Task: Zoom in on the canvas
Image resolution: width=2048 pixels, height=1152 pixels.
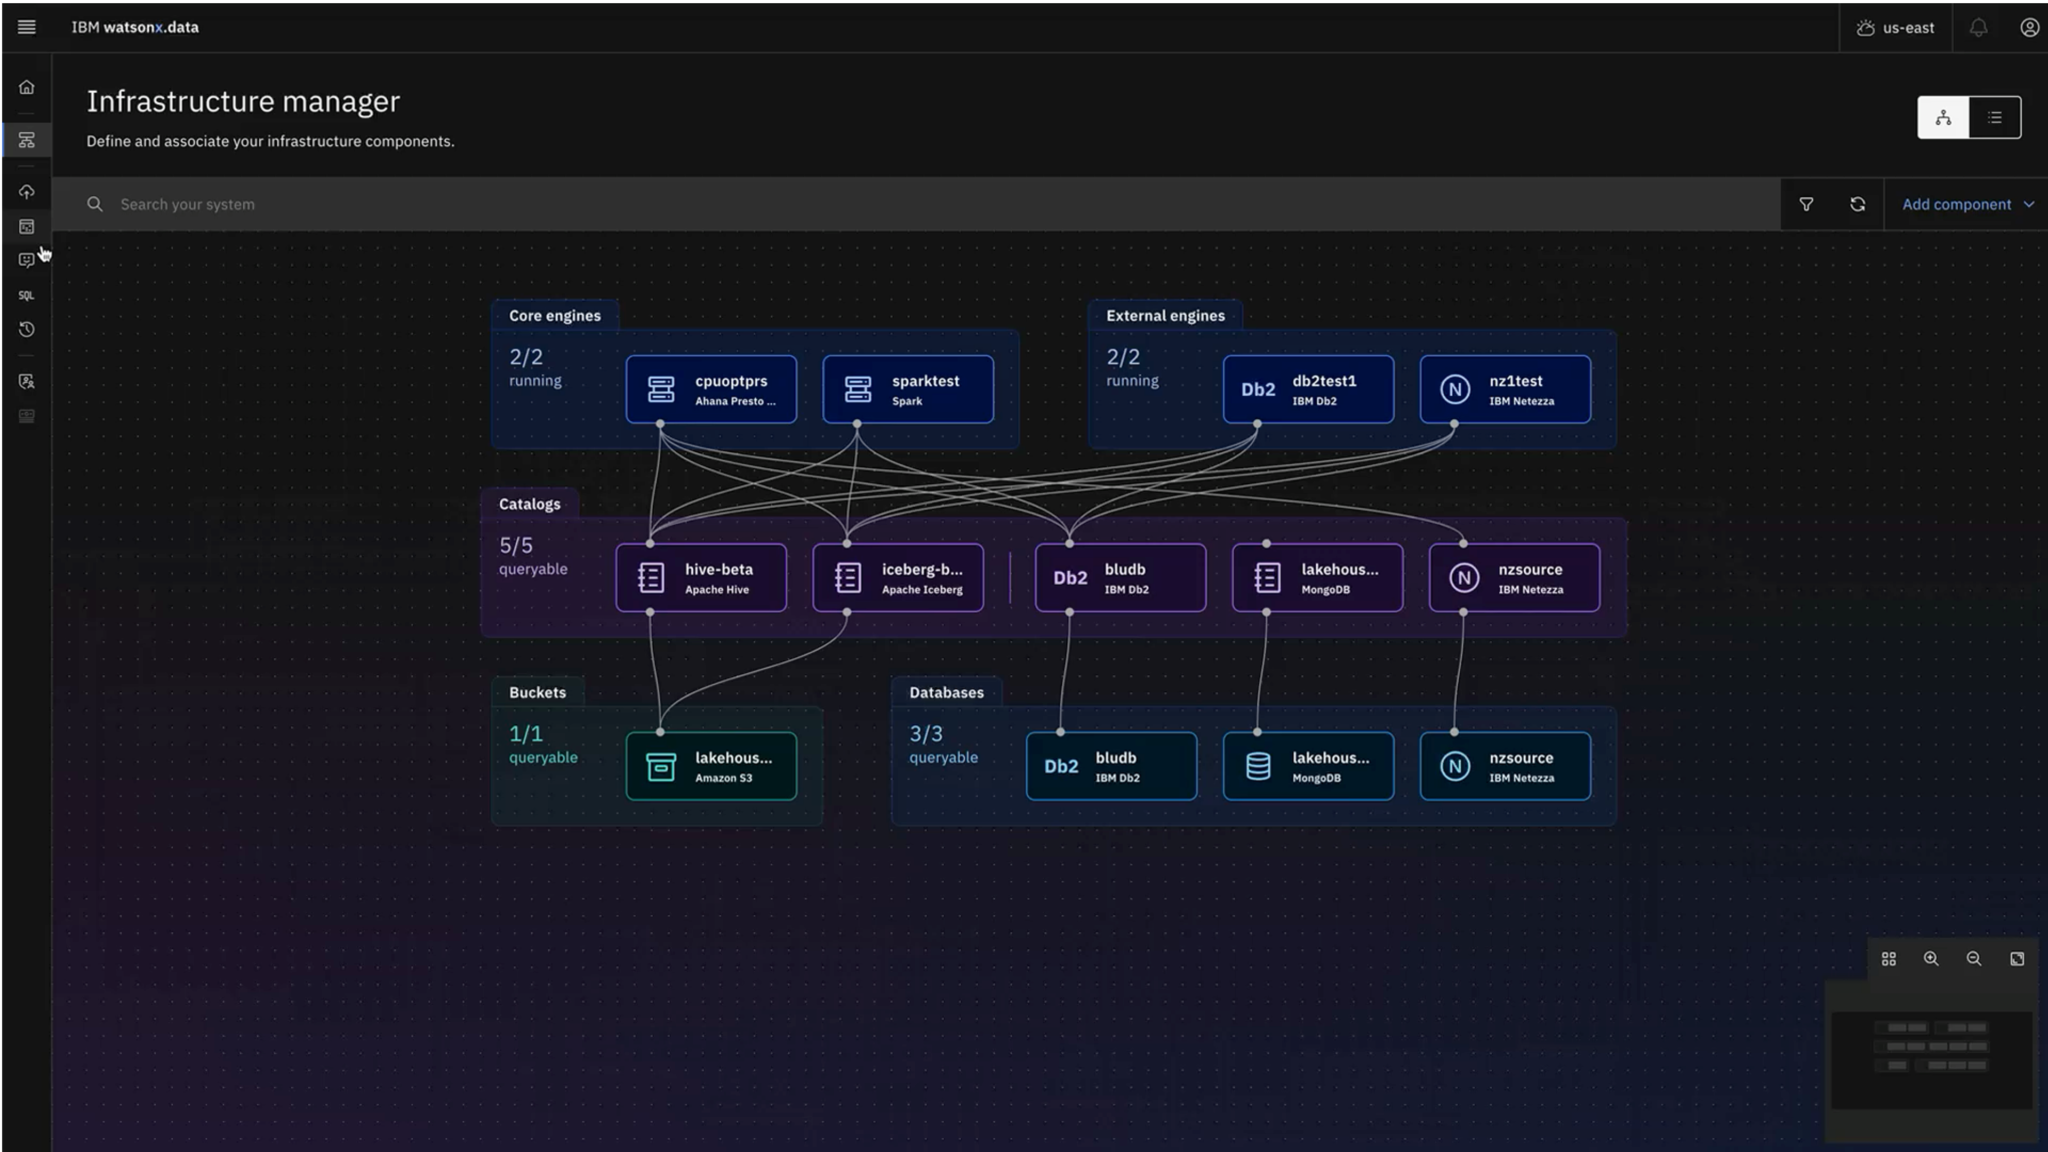Action: (1931, 958)
